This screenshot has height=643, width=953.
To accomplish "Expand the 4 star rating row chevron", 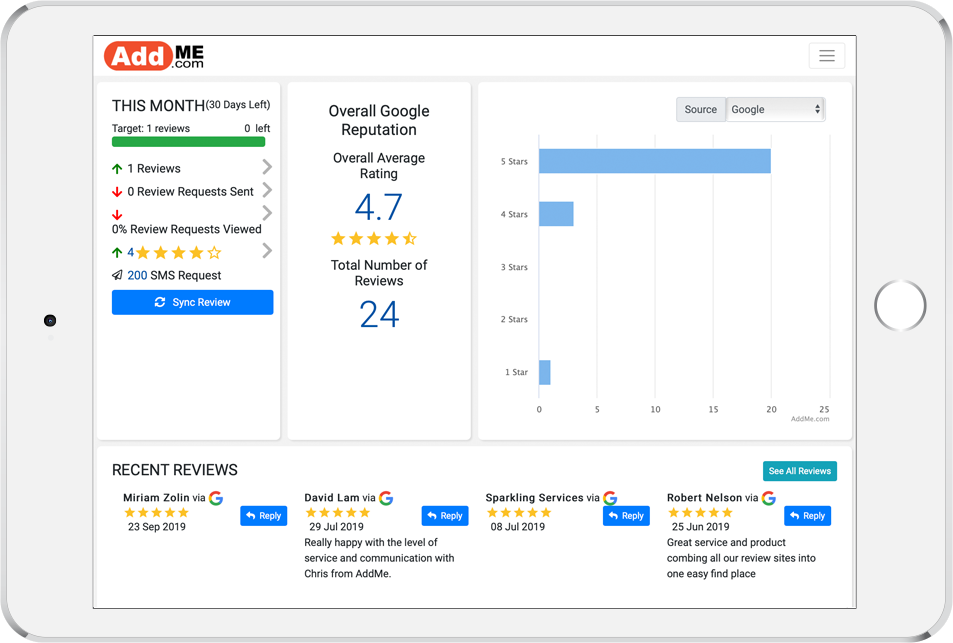I will pyautogui.click(x=267, y=251).
